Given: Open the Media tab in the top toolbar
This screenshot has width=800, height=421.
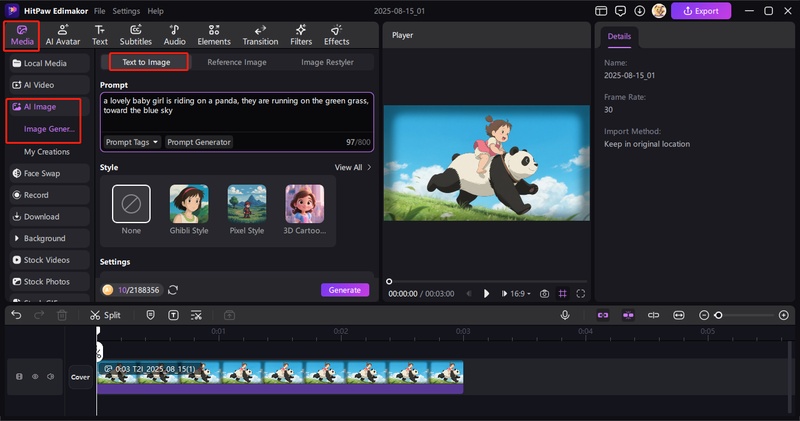Looking at the screenshot, I should (22, 35).
